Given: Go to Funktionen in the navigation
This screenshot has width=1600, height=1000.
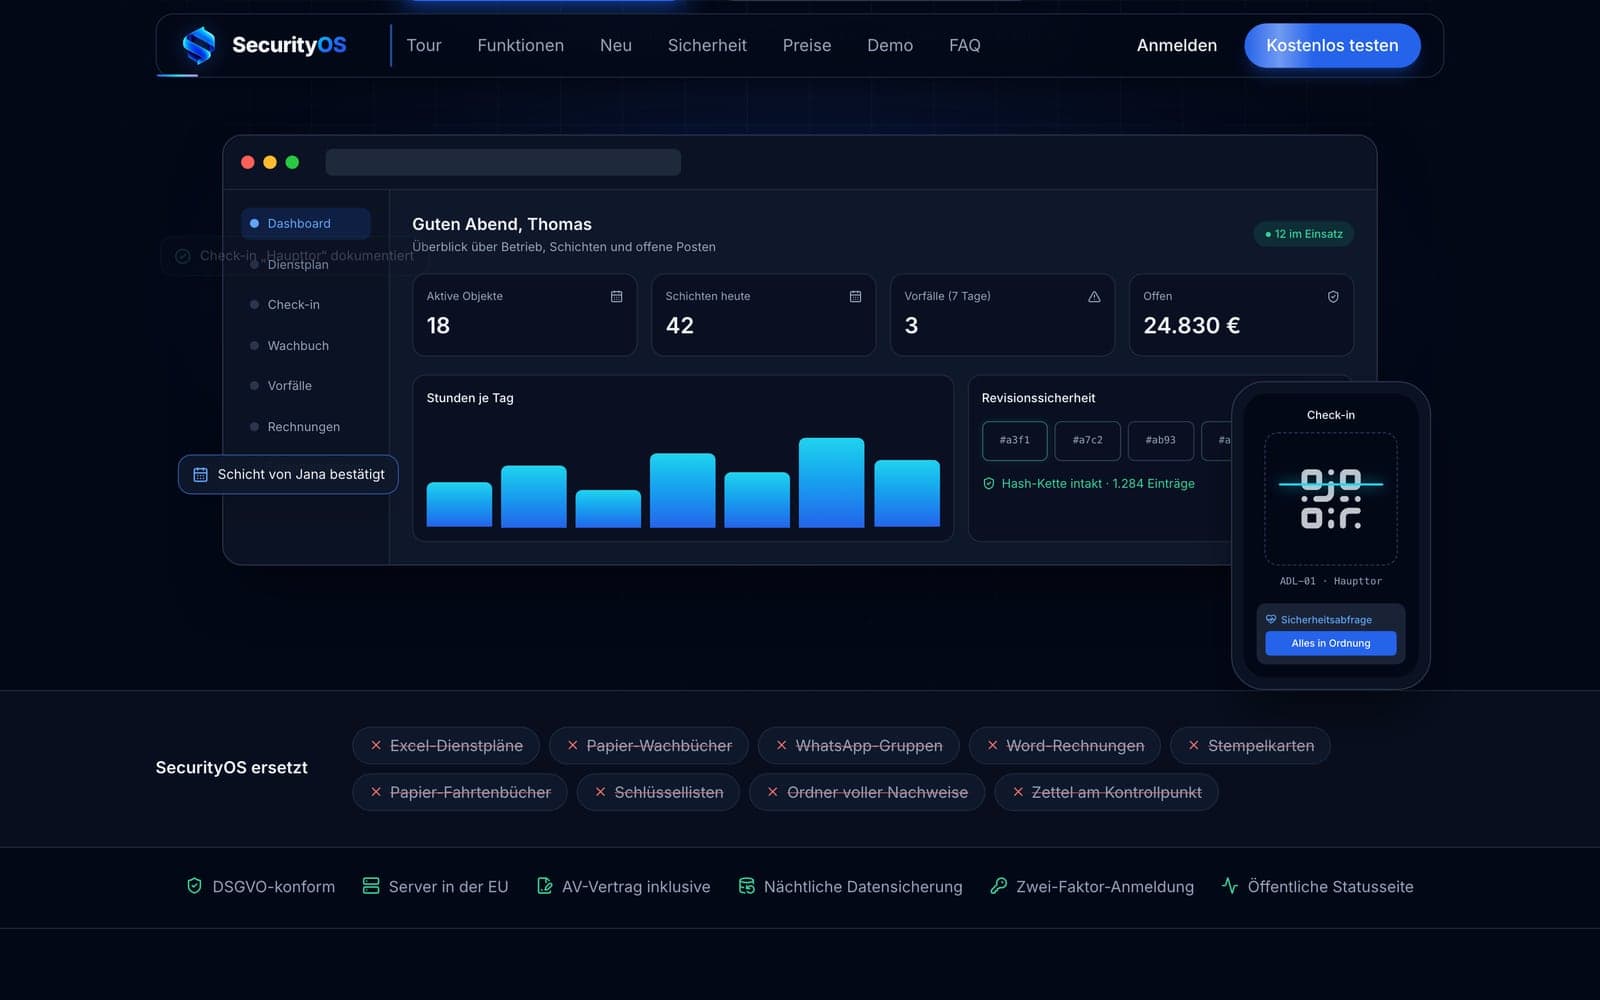Looking at the screenshot, I should point(520,45).
